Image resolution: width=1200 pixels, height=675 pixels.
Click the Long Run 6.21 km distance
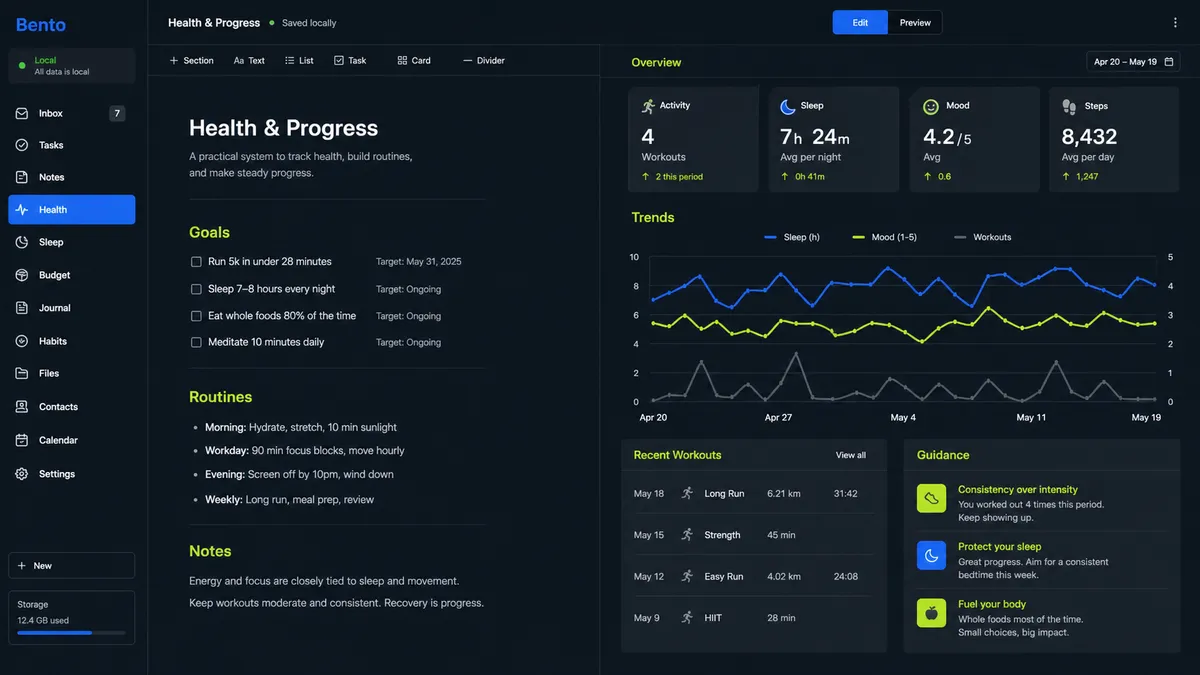point(784,494)
